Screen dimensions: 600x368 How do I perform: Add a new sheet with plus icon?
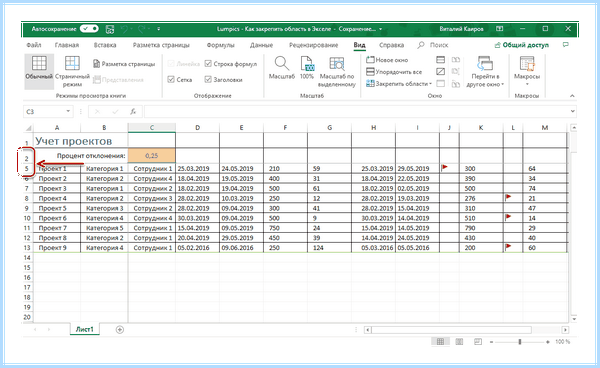[119, 329]
